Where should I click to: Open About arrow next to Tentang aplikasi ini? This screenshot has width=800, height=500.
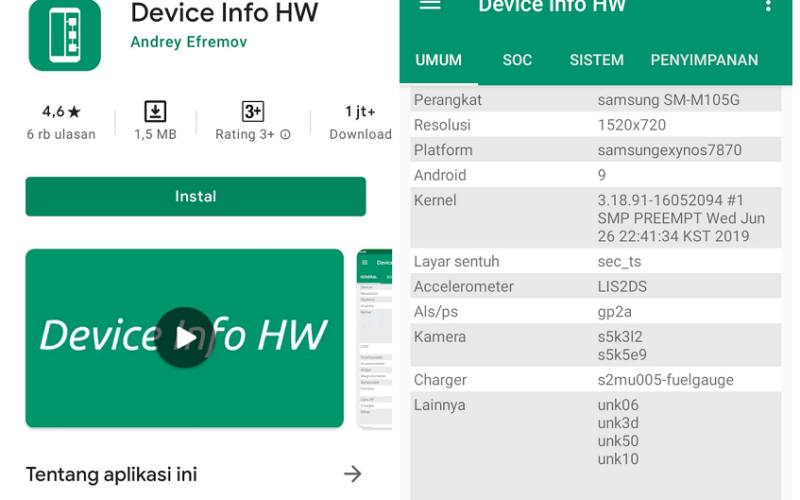click(x=353, y=474)
